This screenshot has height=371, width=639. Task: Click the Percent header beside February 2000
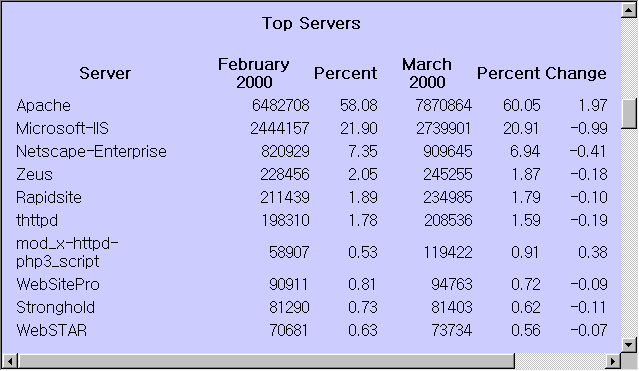tap(345, 73)
